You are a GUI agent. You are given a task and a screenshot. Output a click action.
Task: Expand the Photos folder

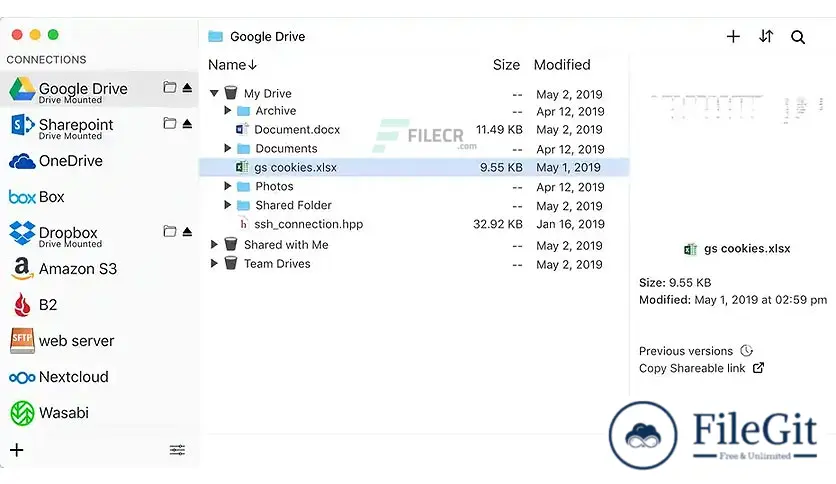(x=228, y=186)
